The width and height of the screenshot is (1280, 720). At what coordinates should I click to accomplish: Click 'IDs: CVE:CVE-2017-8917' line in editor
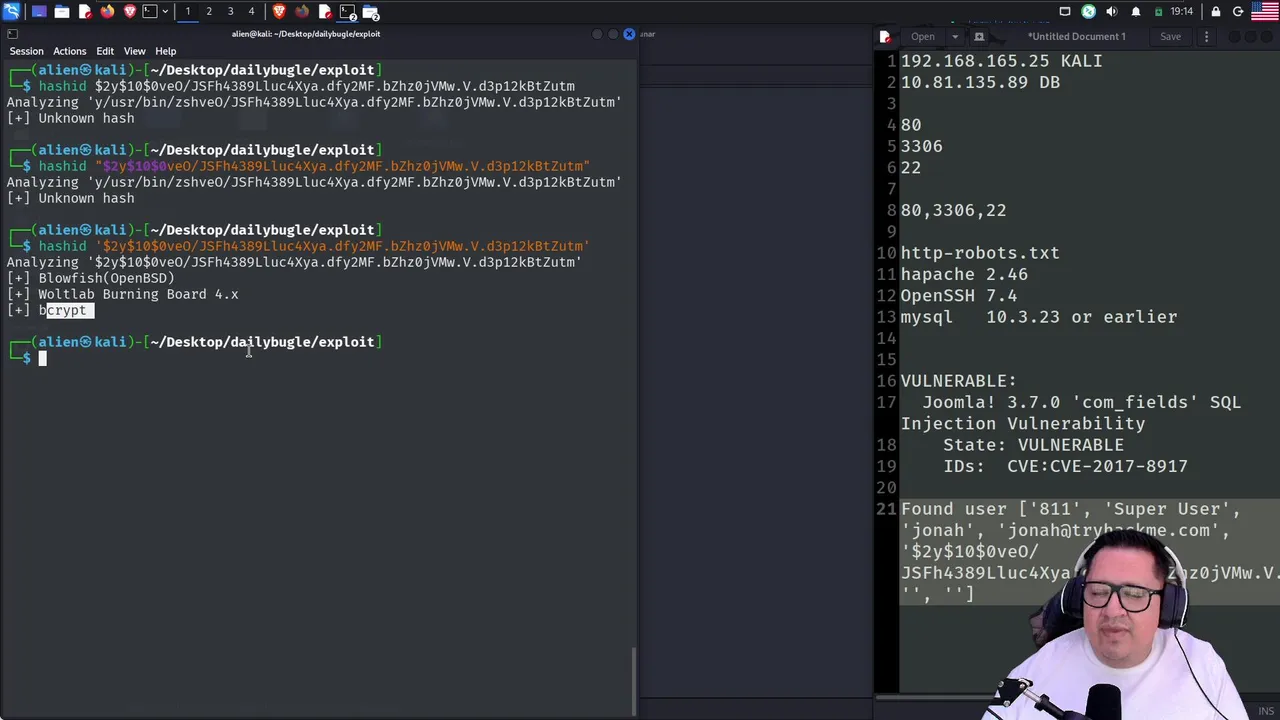(1065, 466)
